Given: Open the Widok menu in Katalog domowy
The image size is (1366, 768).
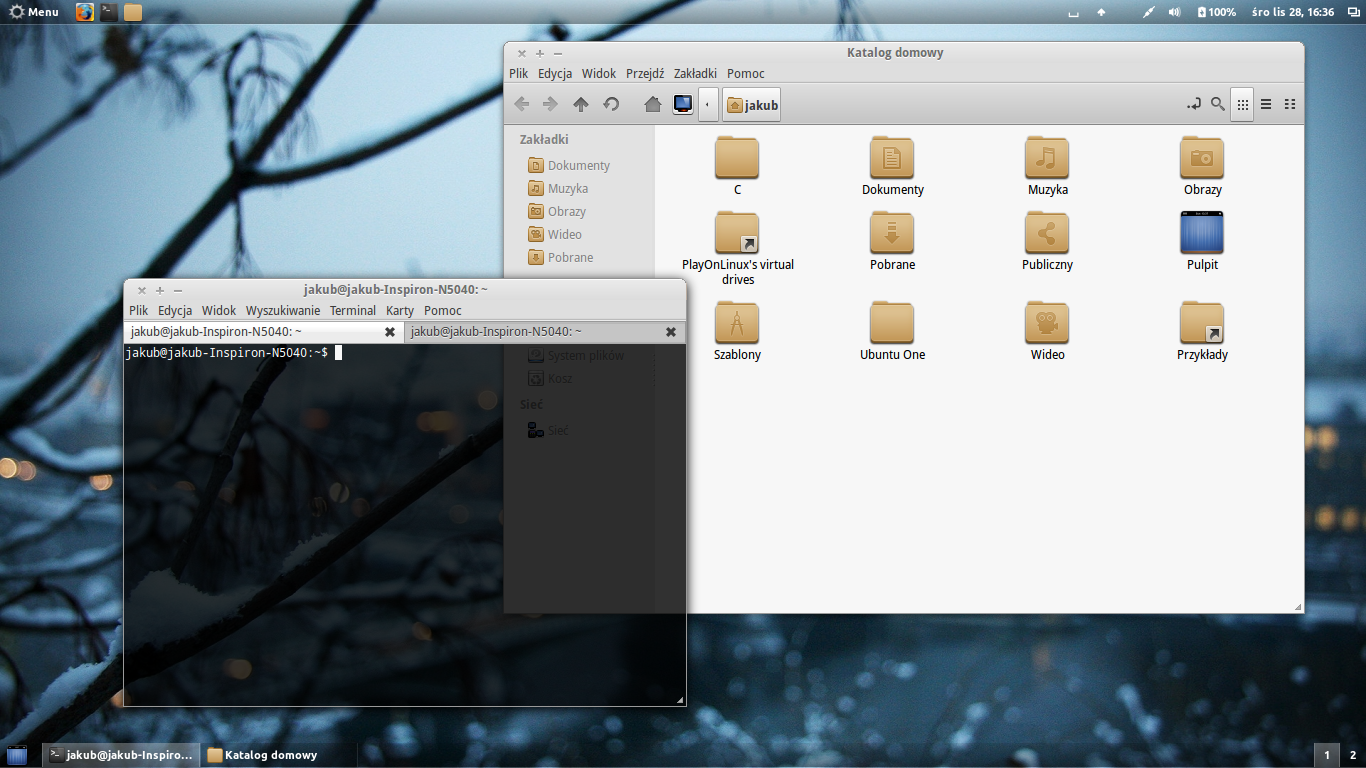Looking at the screenshot, I should click(599, 73).
